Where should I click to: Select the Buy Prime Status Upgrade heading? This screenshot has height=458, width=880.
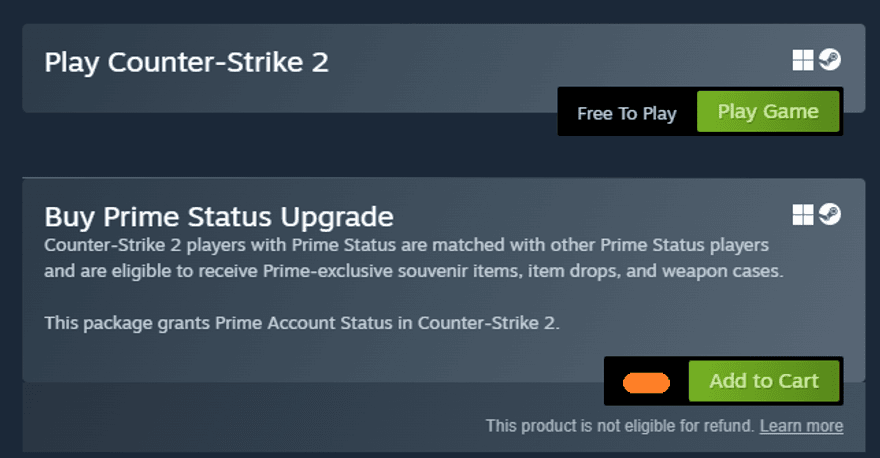tap(219, 217)
